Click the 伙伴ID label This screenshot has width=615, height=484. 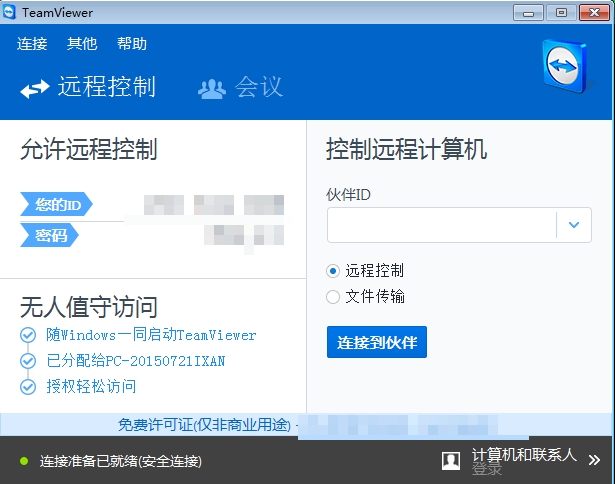pyautogui.click(x=348, y=195)
